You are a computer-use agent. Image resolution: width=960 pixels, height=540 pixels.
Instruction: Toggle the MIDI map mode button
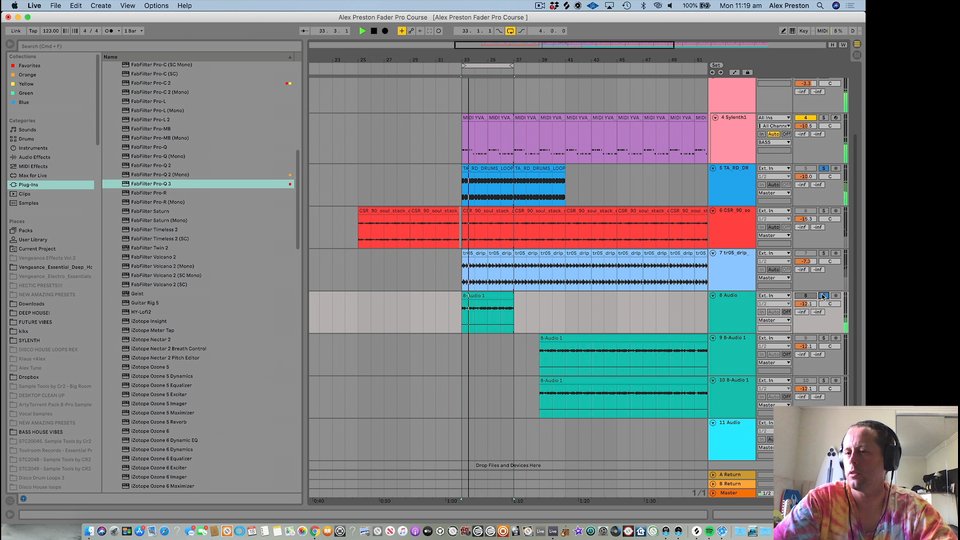click(822, 31)
